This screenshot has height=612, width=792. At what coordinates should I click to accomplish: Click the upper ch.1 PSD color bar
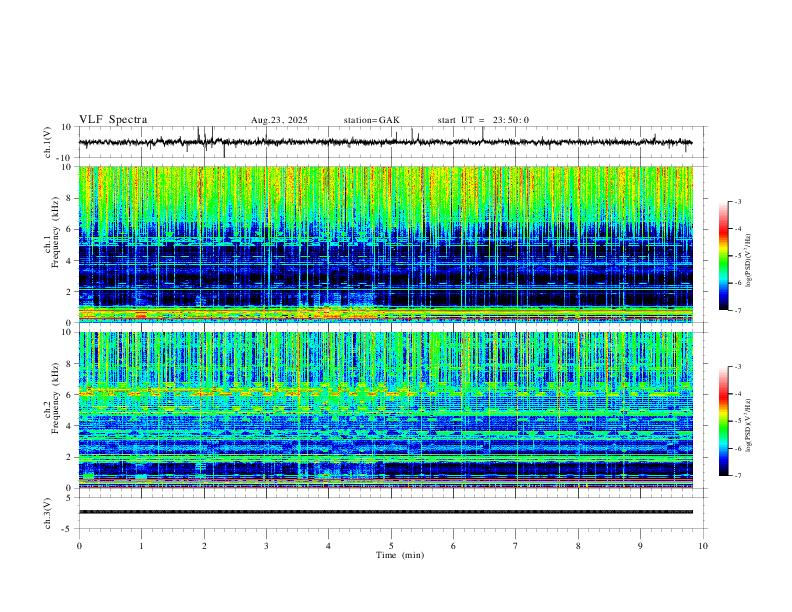[x=724, y=256]
